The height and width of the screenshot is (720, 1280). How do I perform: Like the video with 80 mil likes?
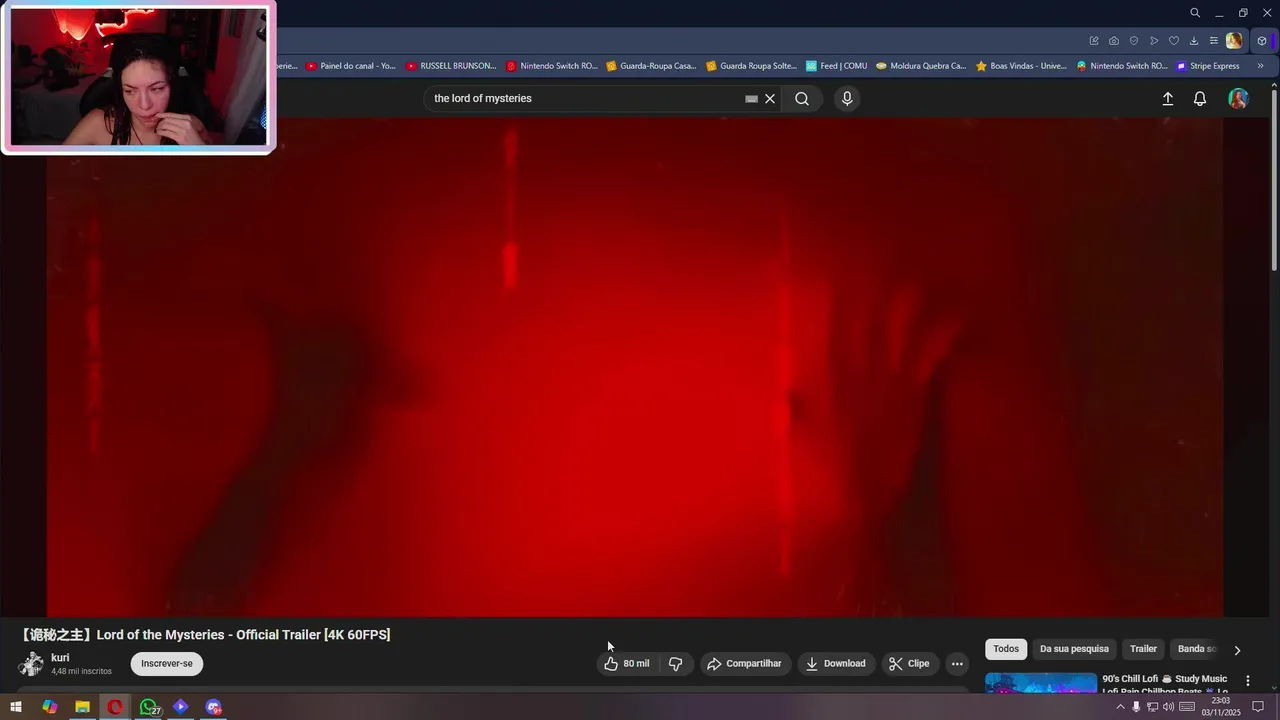(x=627, y=664)
